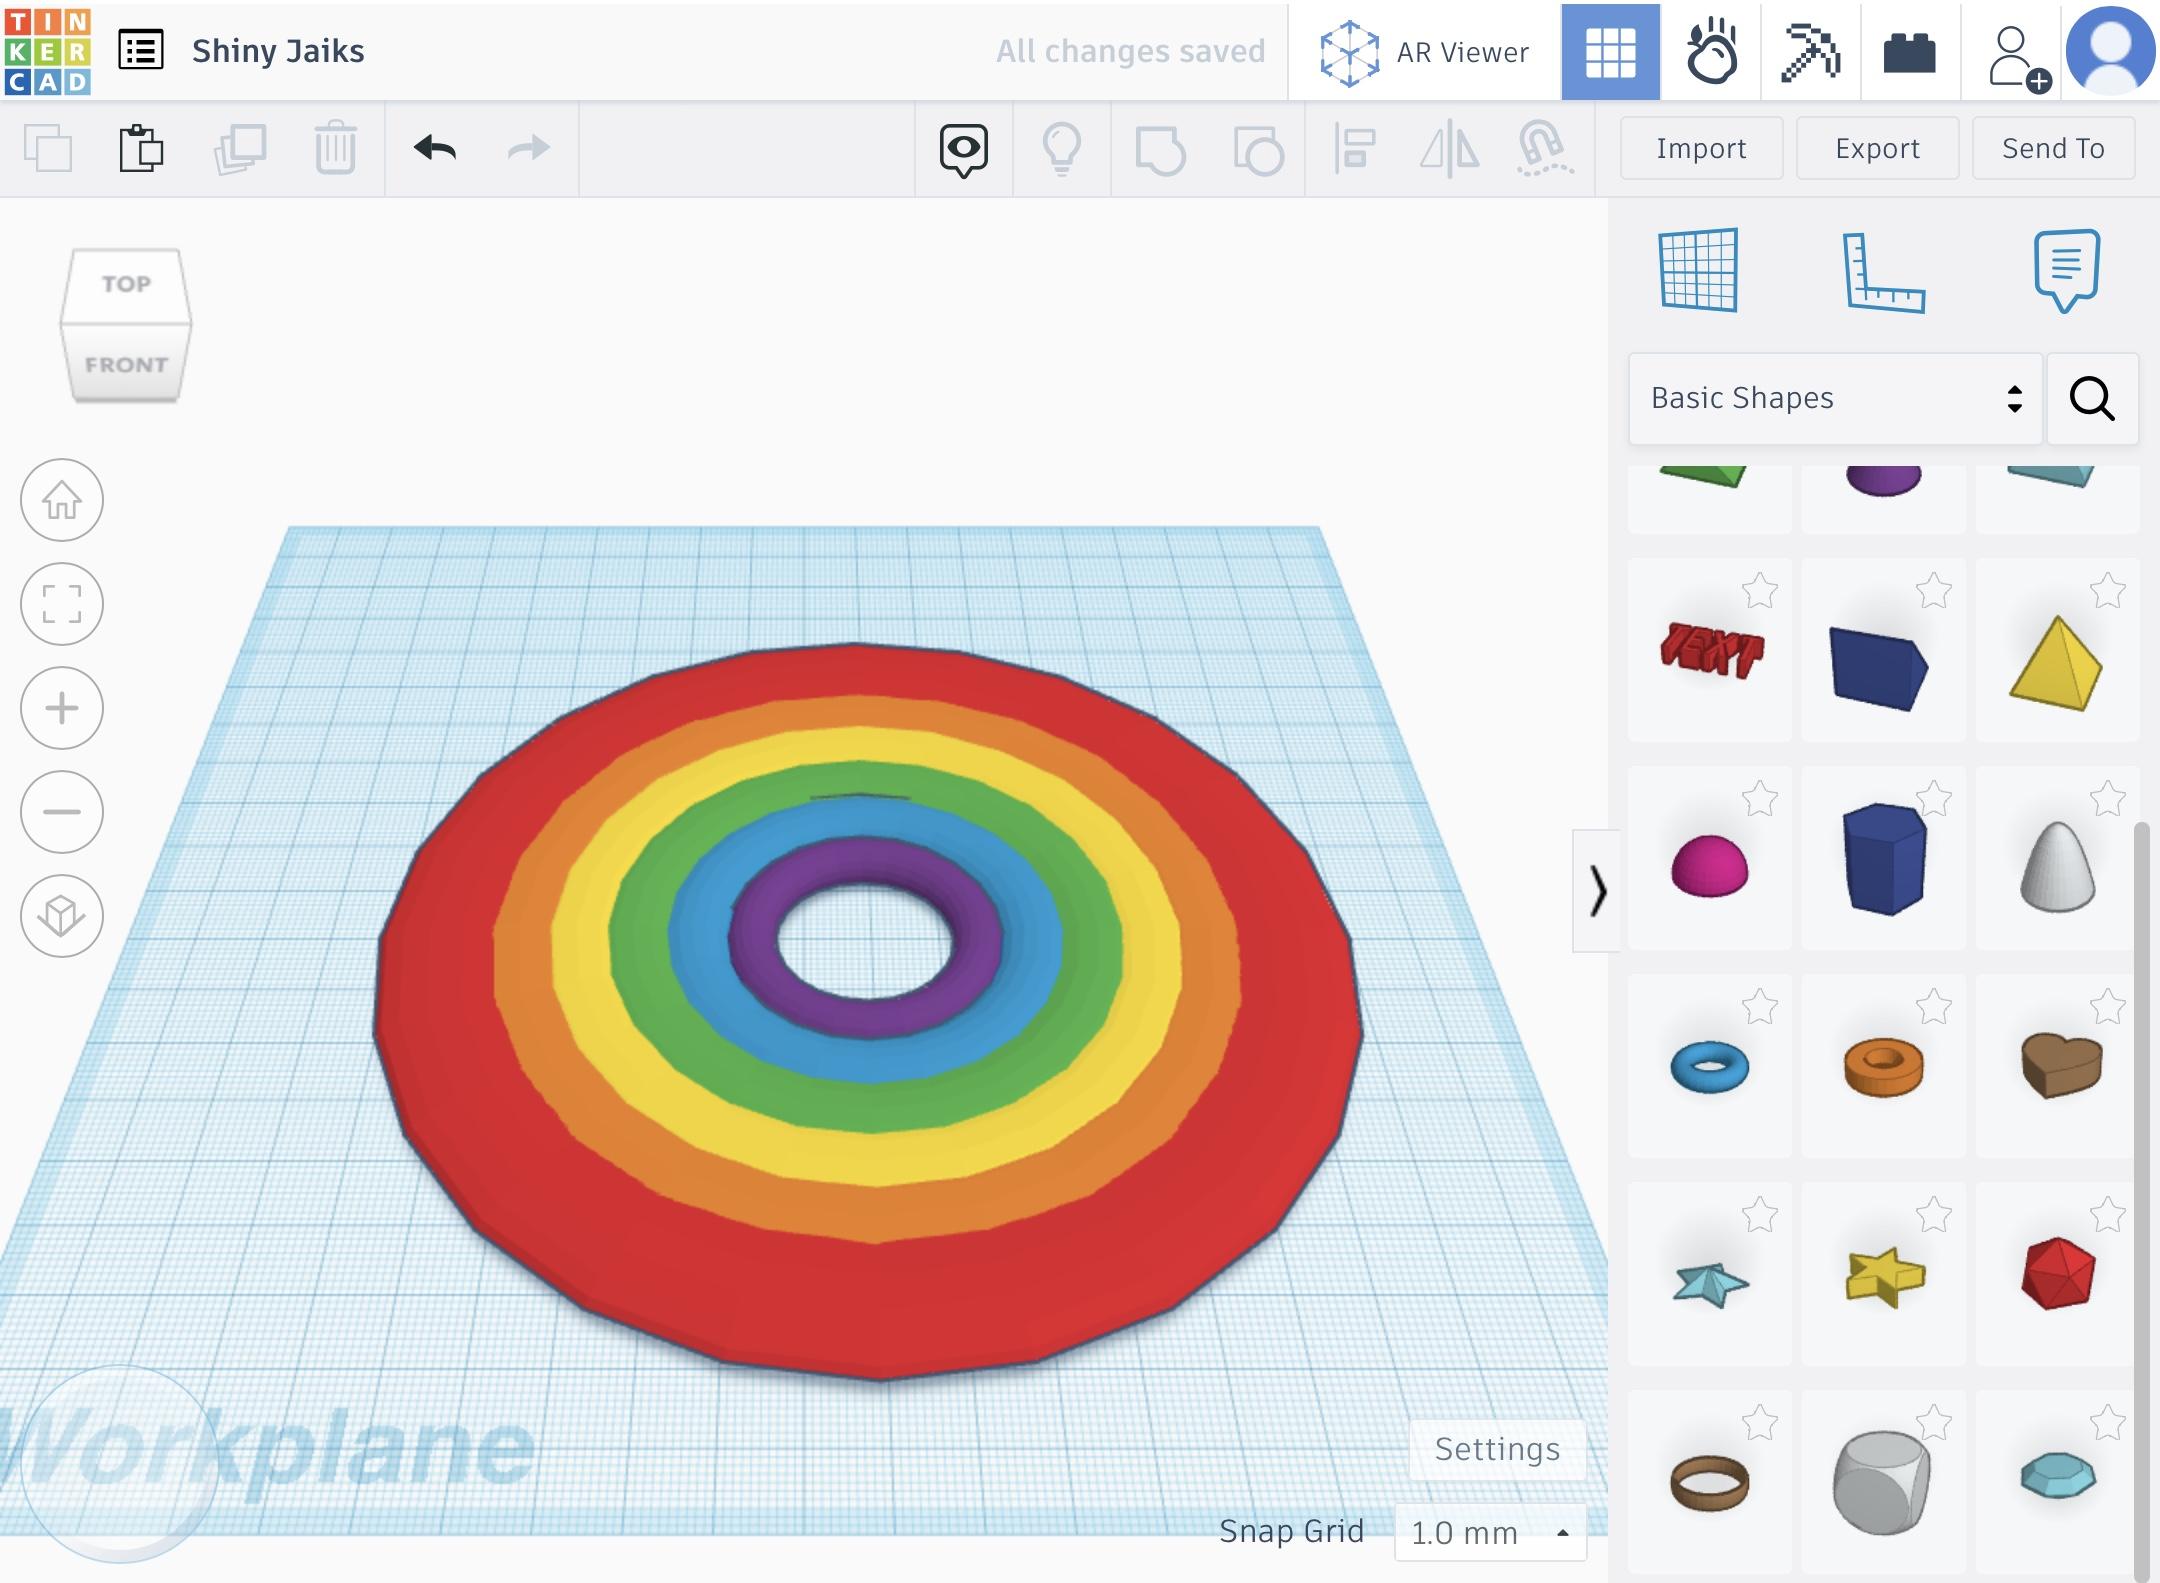
Task: Click the workplane Settings button
Action: pyautogui.click(x=1497, y=1449)
